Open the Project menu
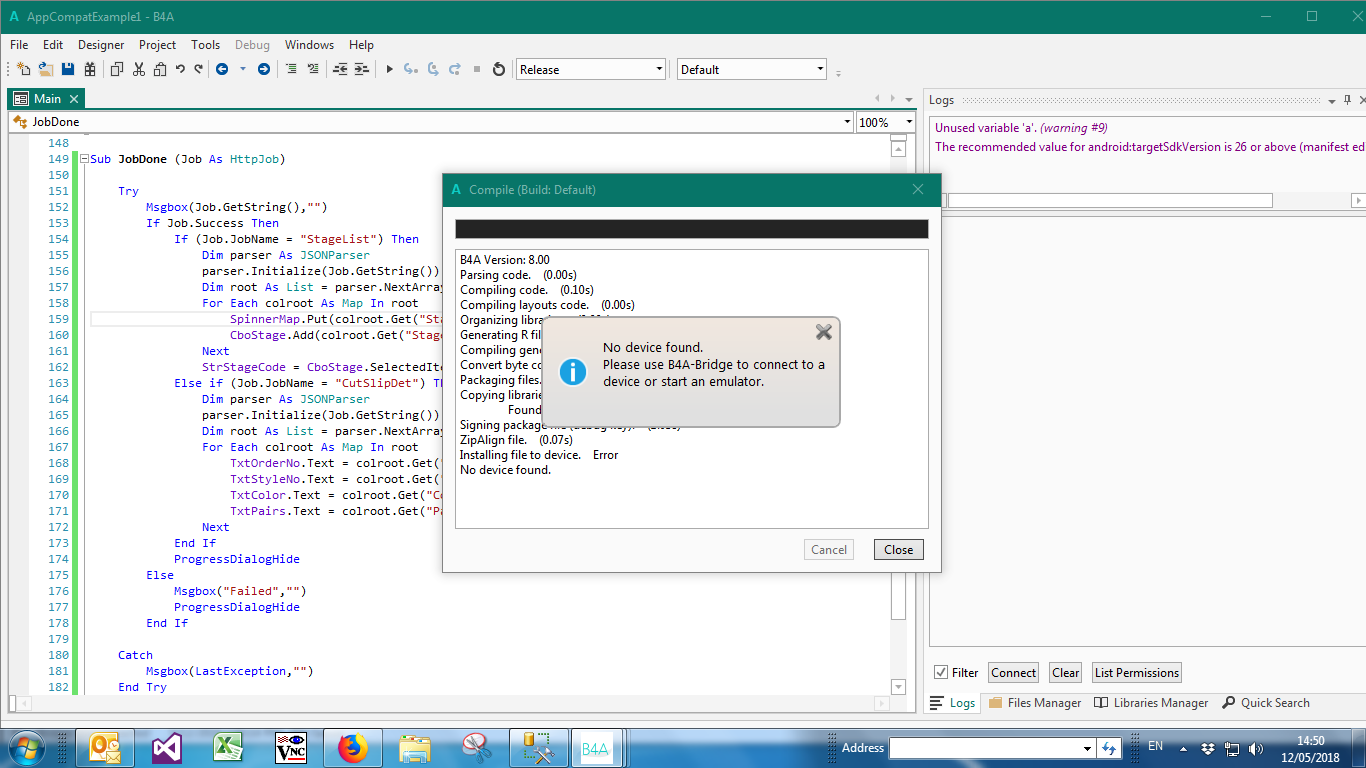This screenshot has height=768, width=1366. tap(157, 45)
